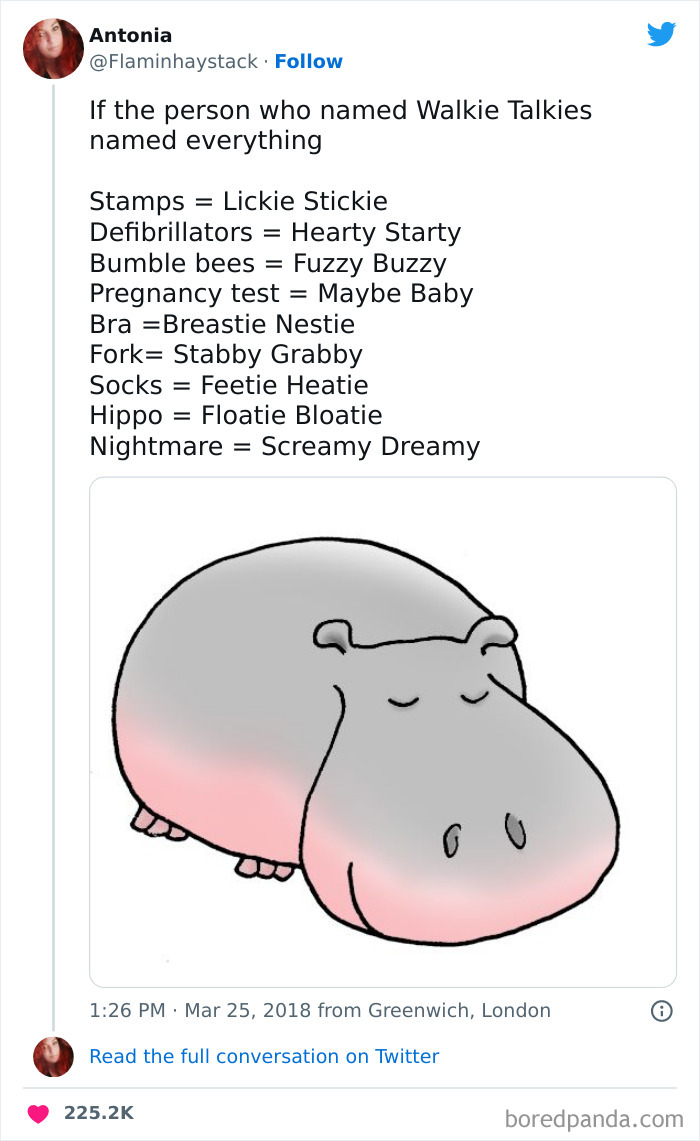Open the tweet info icon
Image resolution: width=700 pixels, height=1141 pixels.
click(661, 1011)
